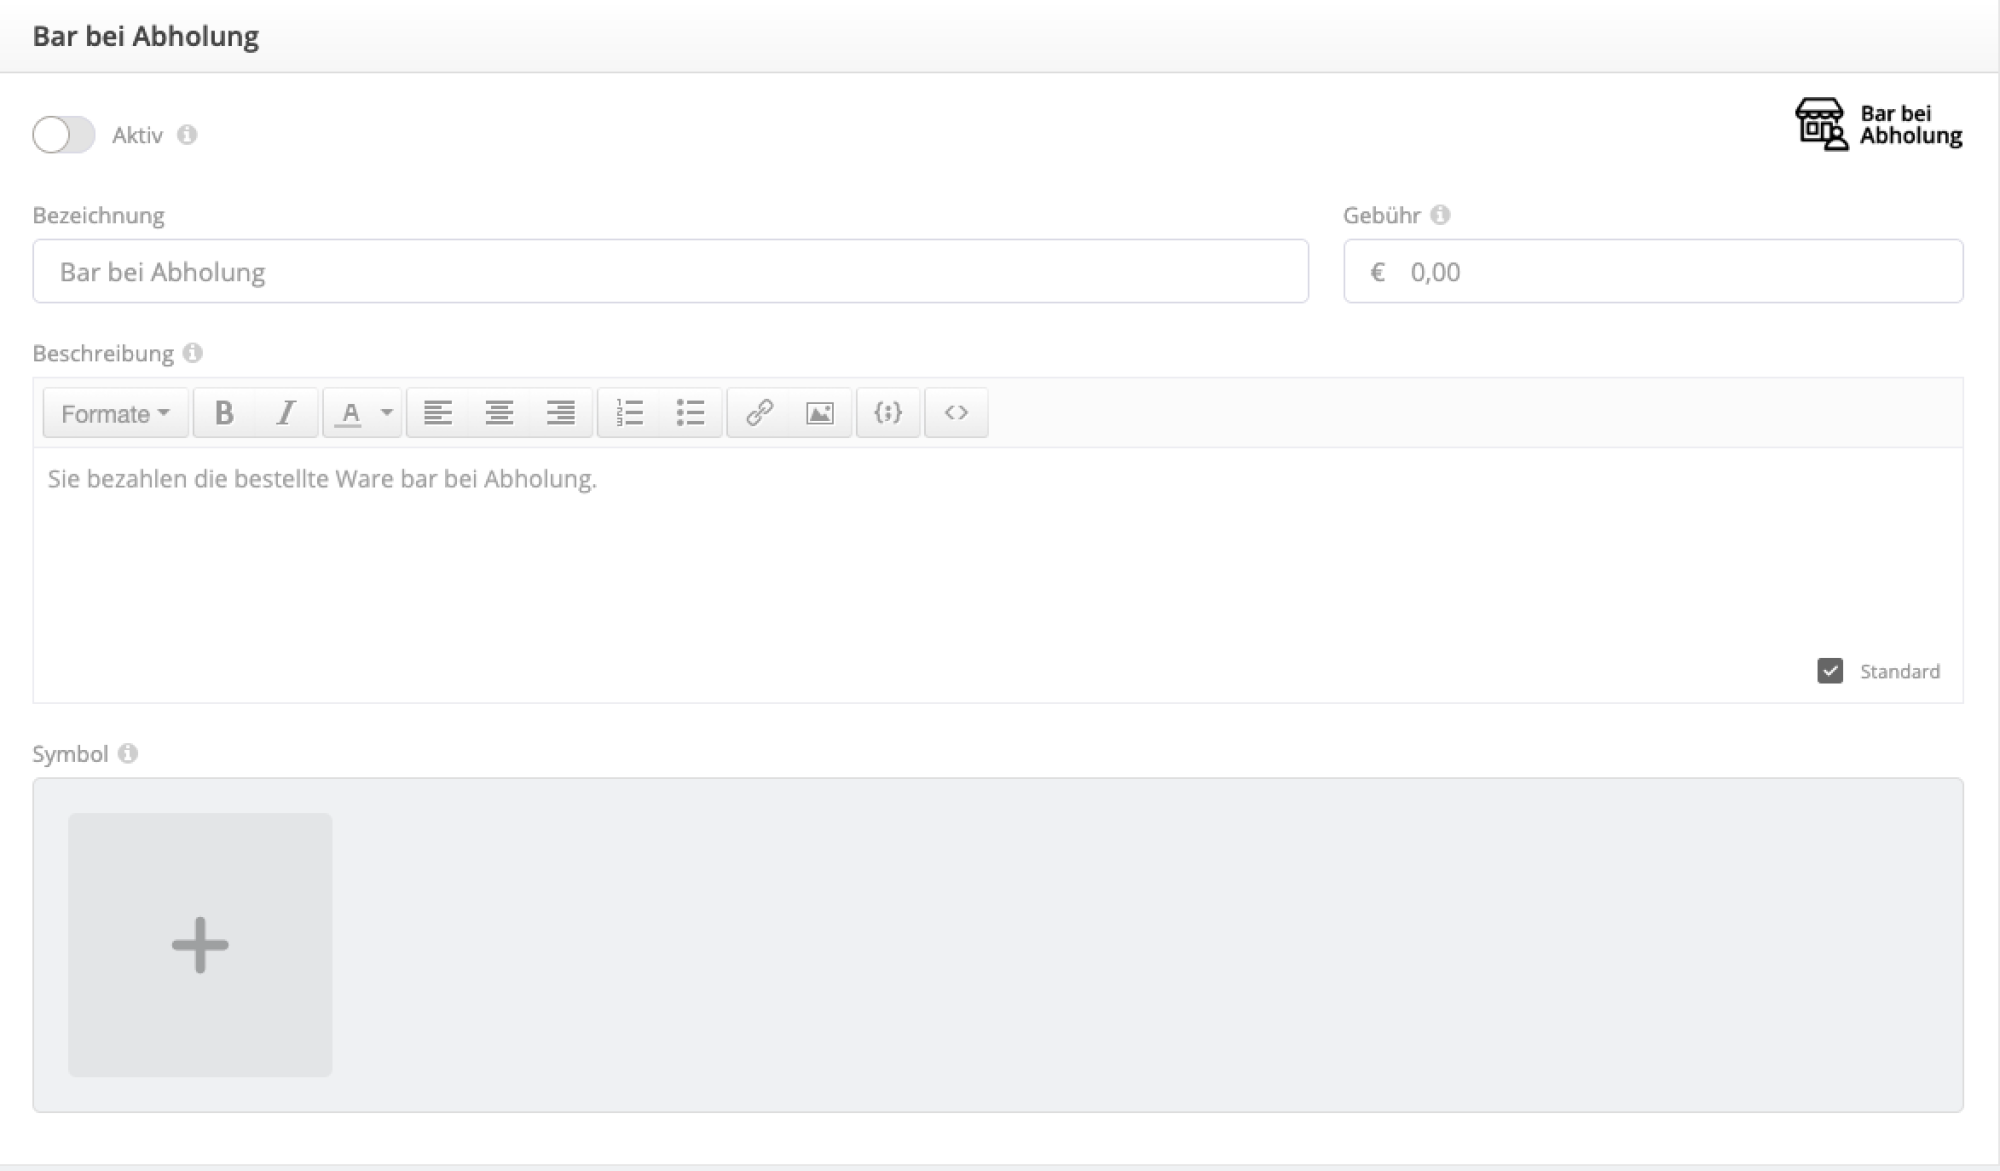
Task: Insert a bulleted list
Action: tap(690, 413)
